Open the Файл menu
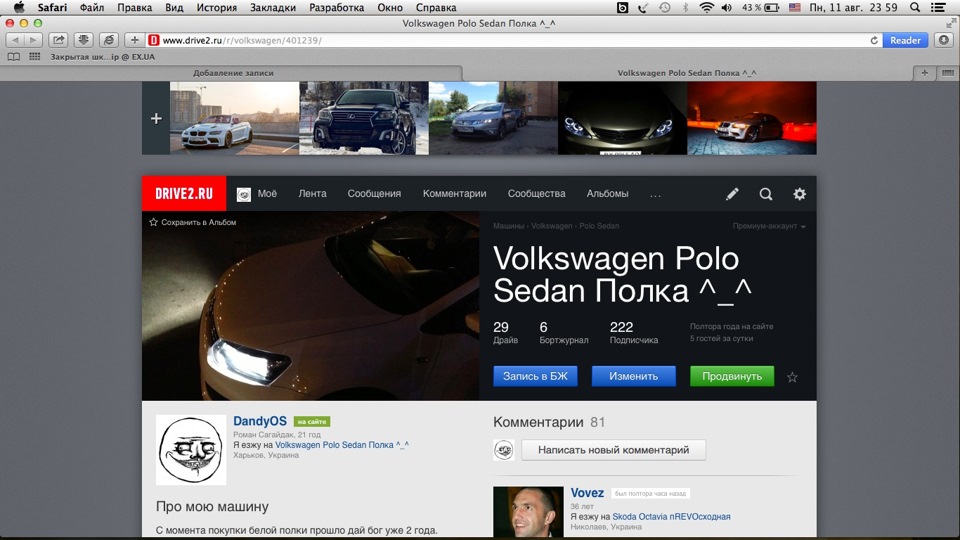The image size is (960, 540). tap(92, 7)
